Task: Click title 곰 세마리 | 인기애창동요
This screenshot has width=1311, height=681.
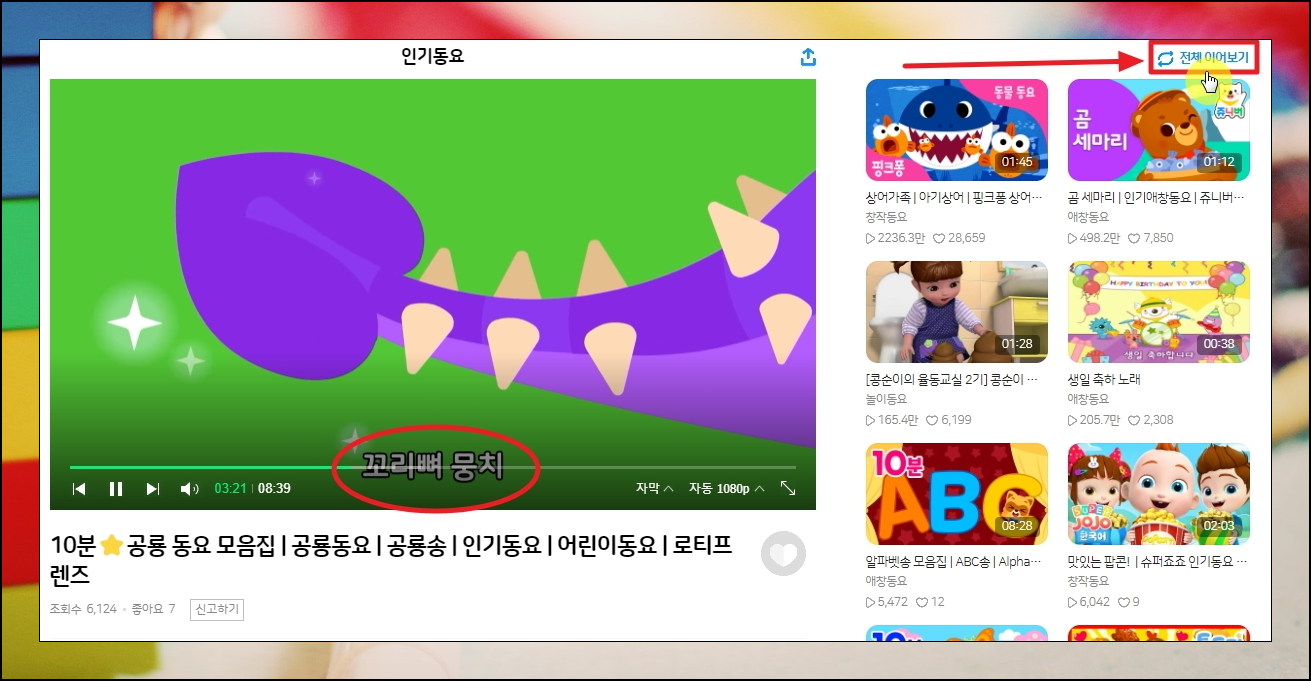Action: coord(1158,198)
